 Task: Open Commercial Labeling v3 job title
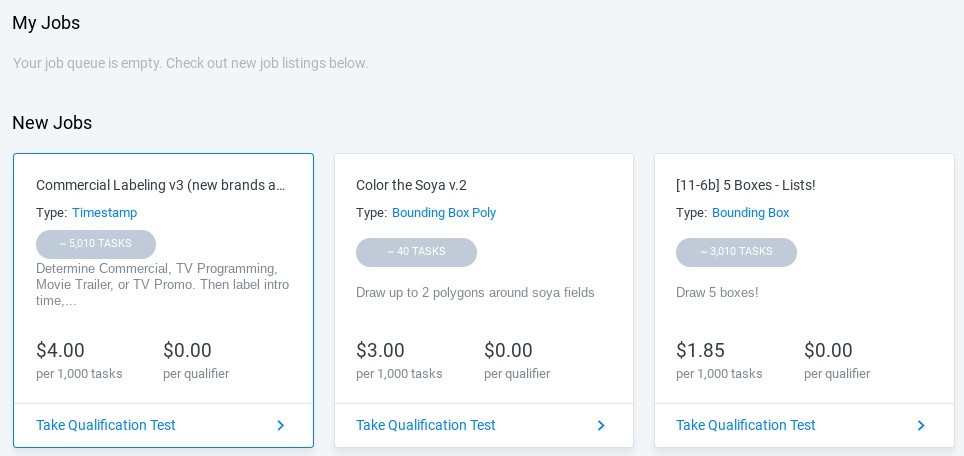coord(161,185)
